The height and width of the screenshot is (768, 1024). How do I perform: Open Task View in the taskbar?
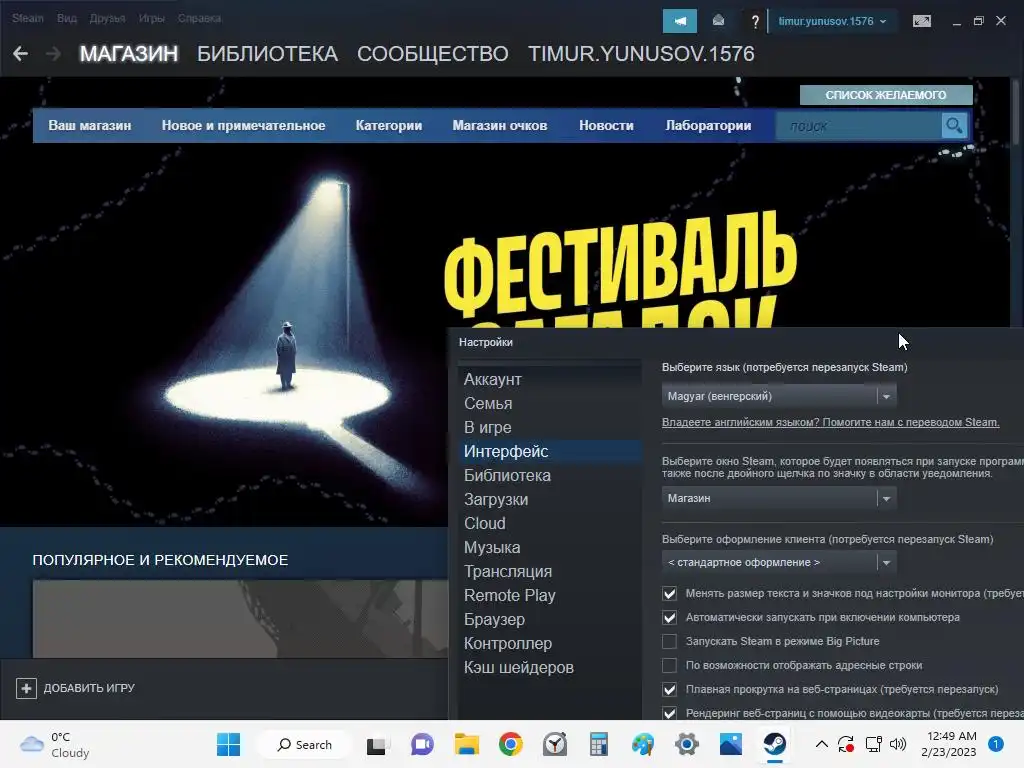coord(378,744)
